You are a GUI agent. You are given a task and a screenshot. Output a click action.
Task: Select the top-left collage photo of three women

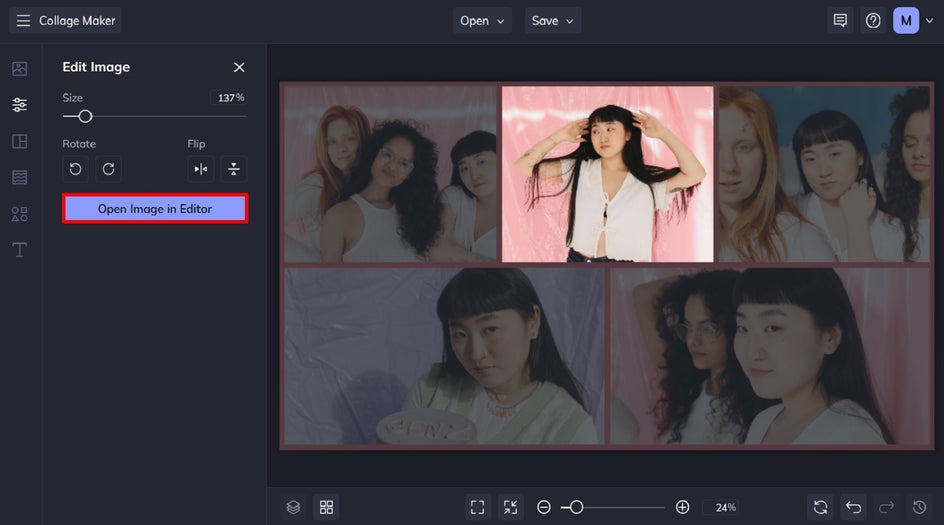[390, 174]
